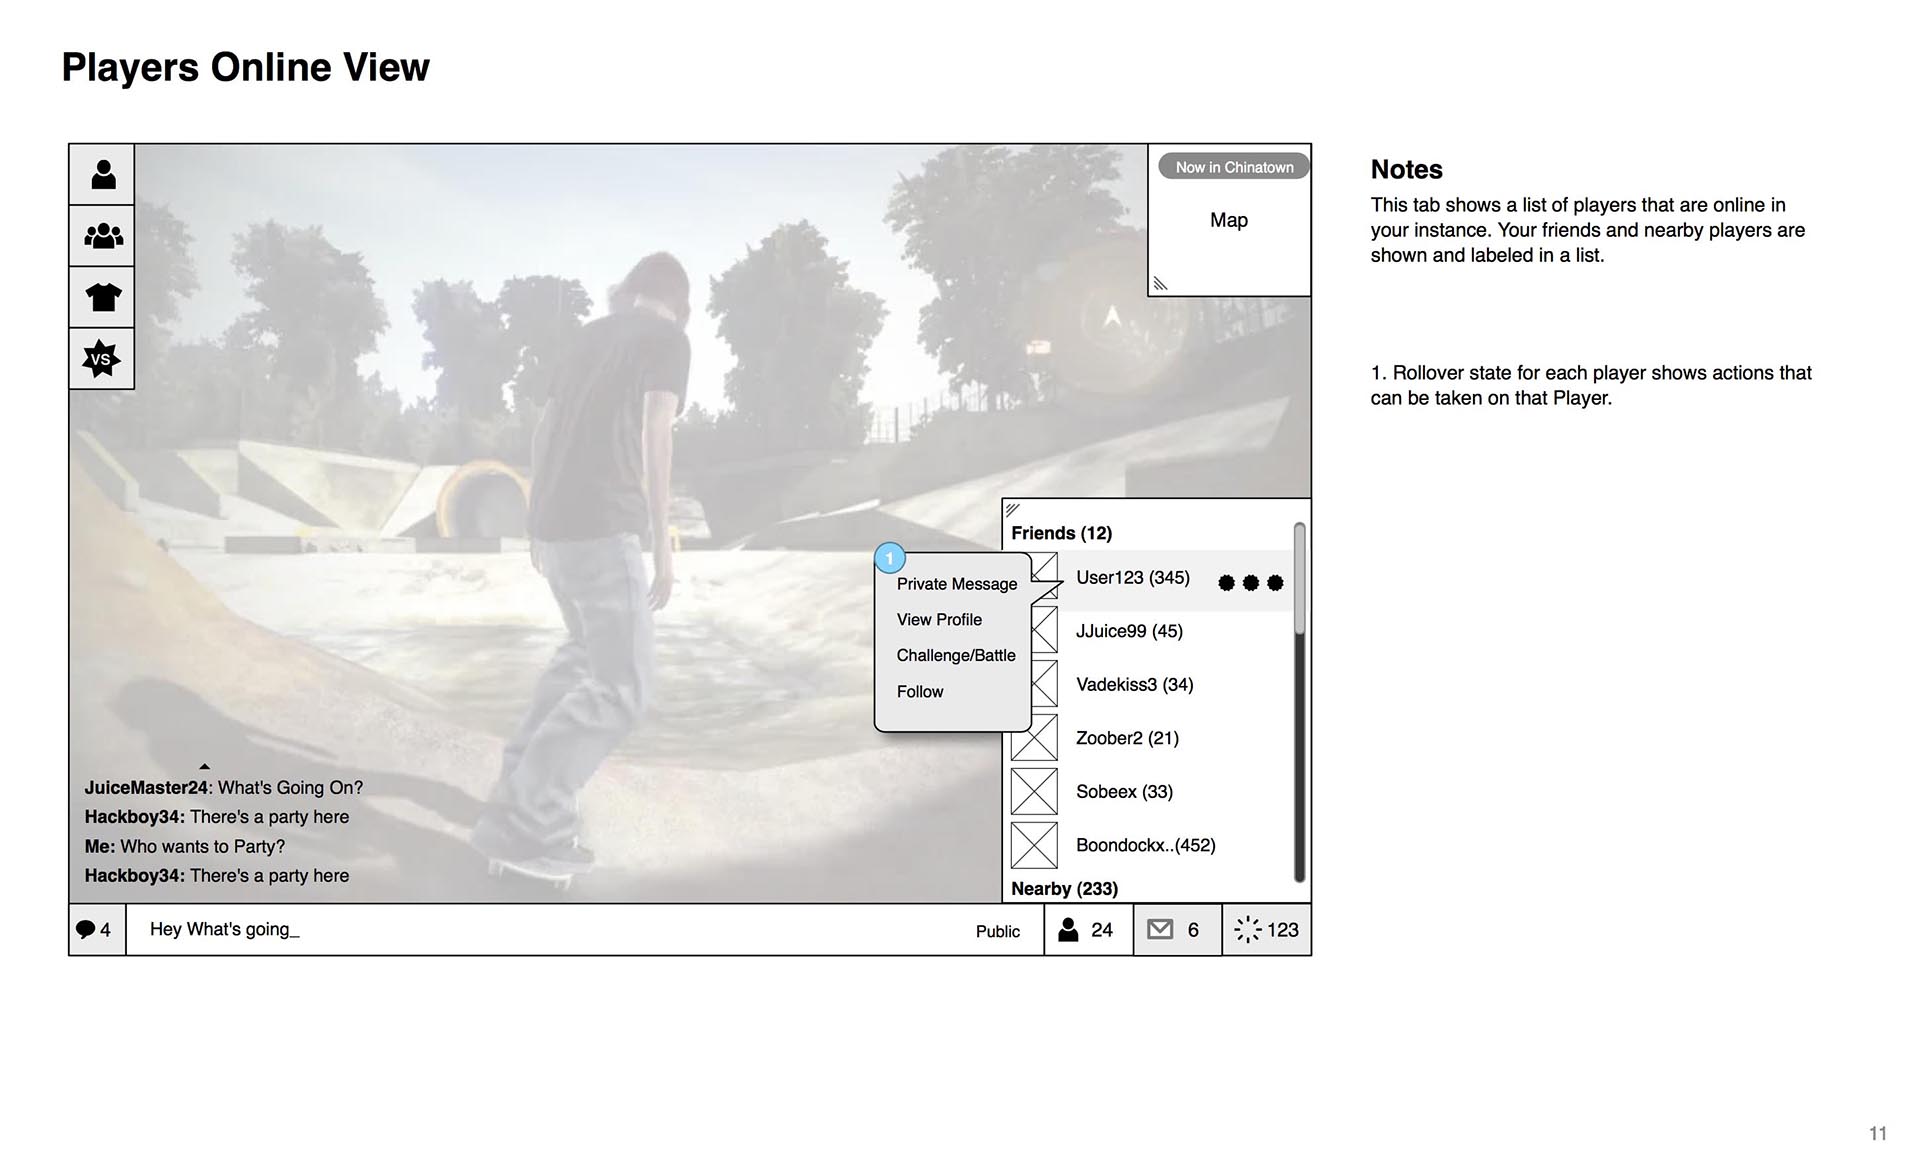Select the t-shirt clothing icon
Screen dimensions: 1920x1158
(102, 297)
